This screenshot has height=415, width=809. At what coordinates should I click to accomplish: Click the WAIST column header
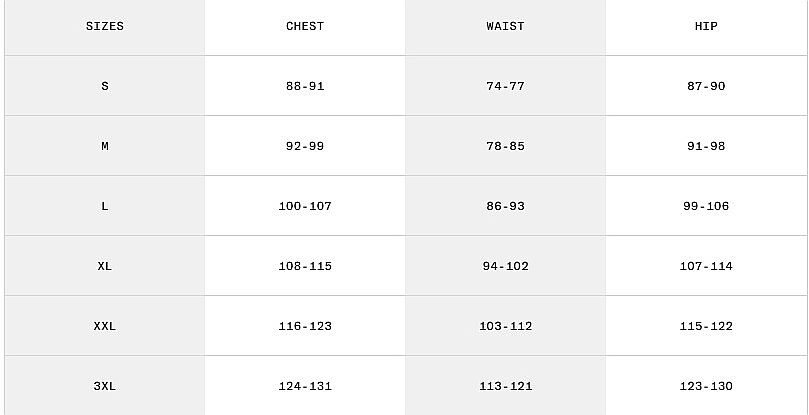coord(505,26)
